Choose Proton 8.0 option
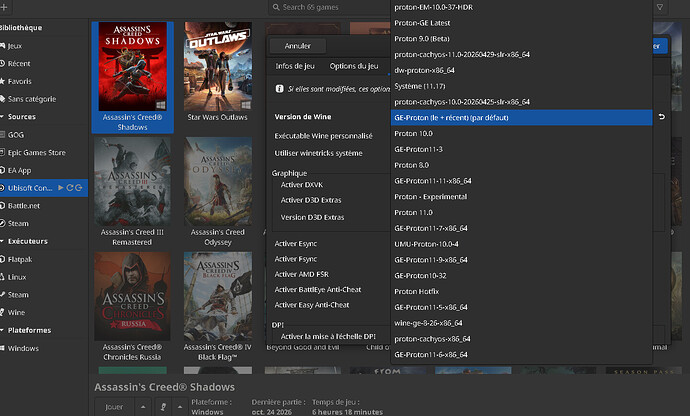This screenshot has width=690, height=416. click(521, 165)
